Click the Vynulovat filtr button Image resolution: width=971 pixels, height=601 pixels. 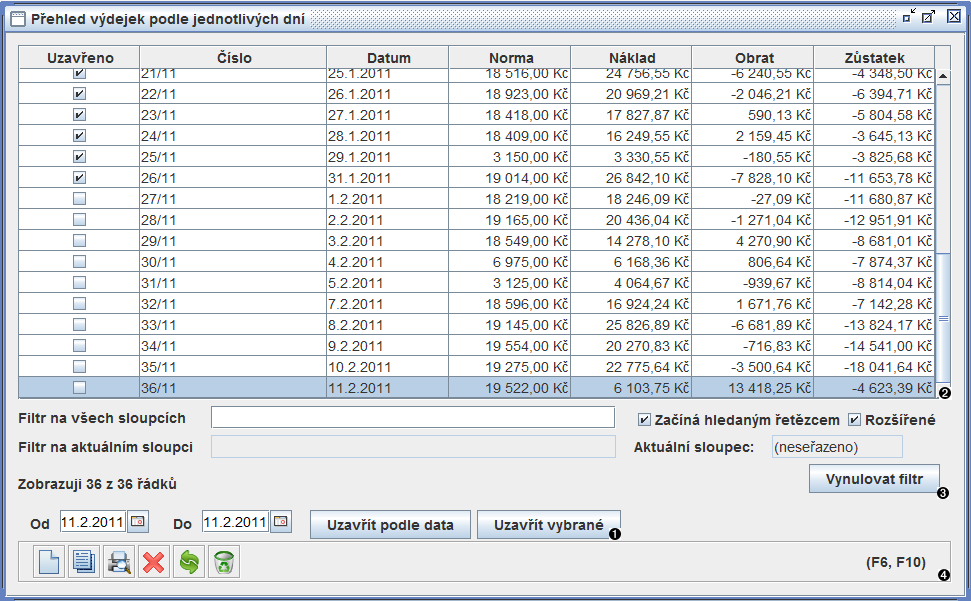(x=873, y=479)
